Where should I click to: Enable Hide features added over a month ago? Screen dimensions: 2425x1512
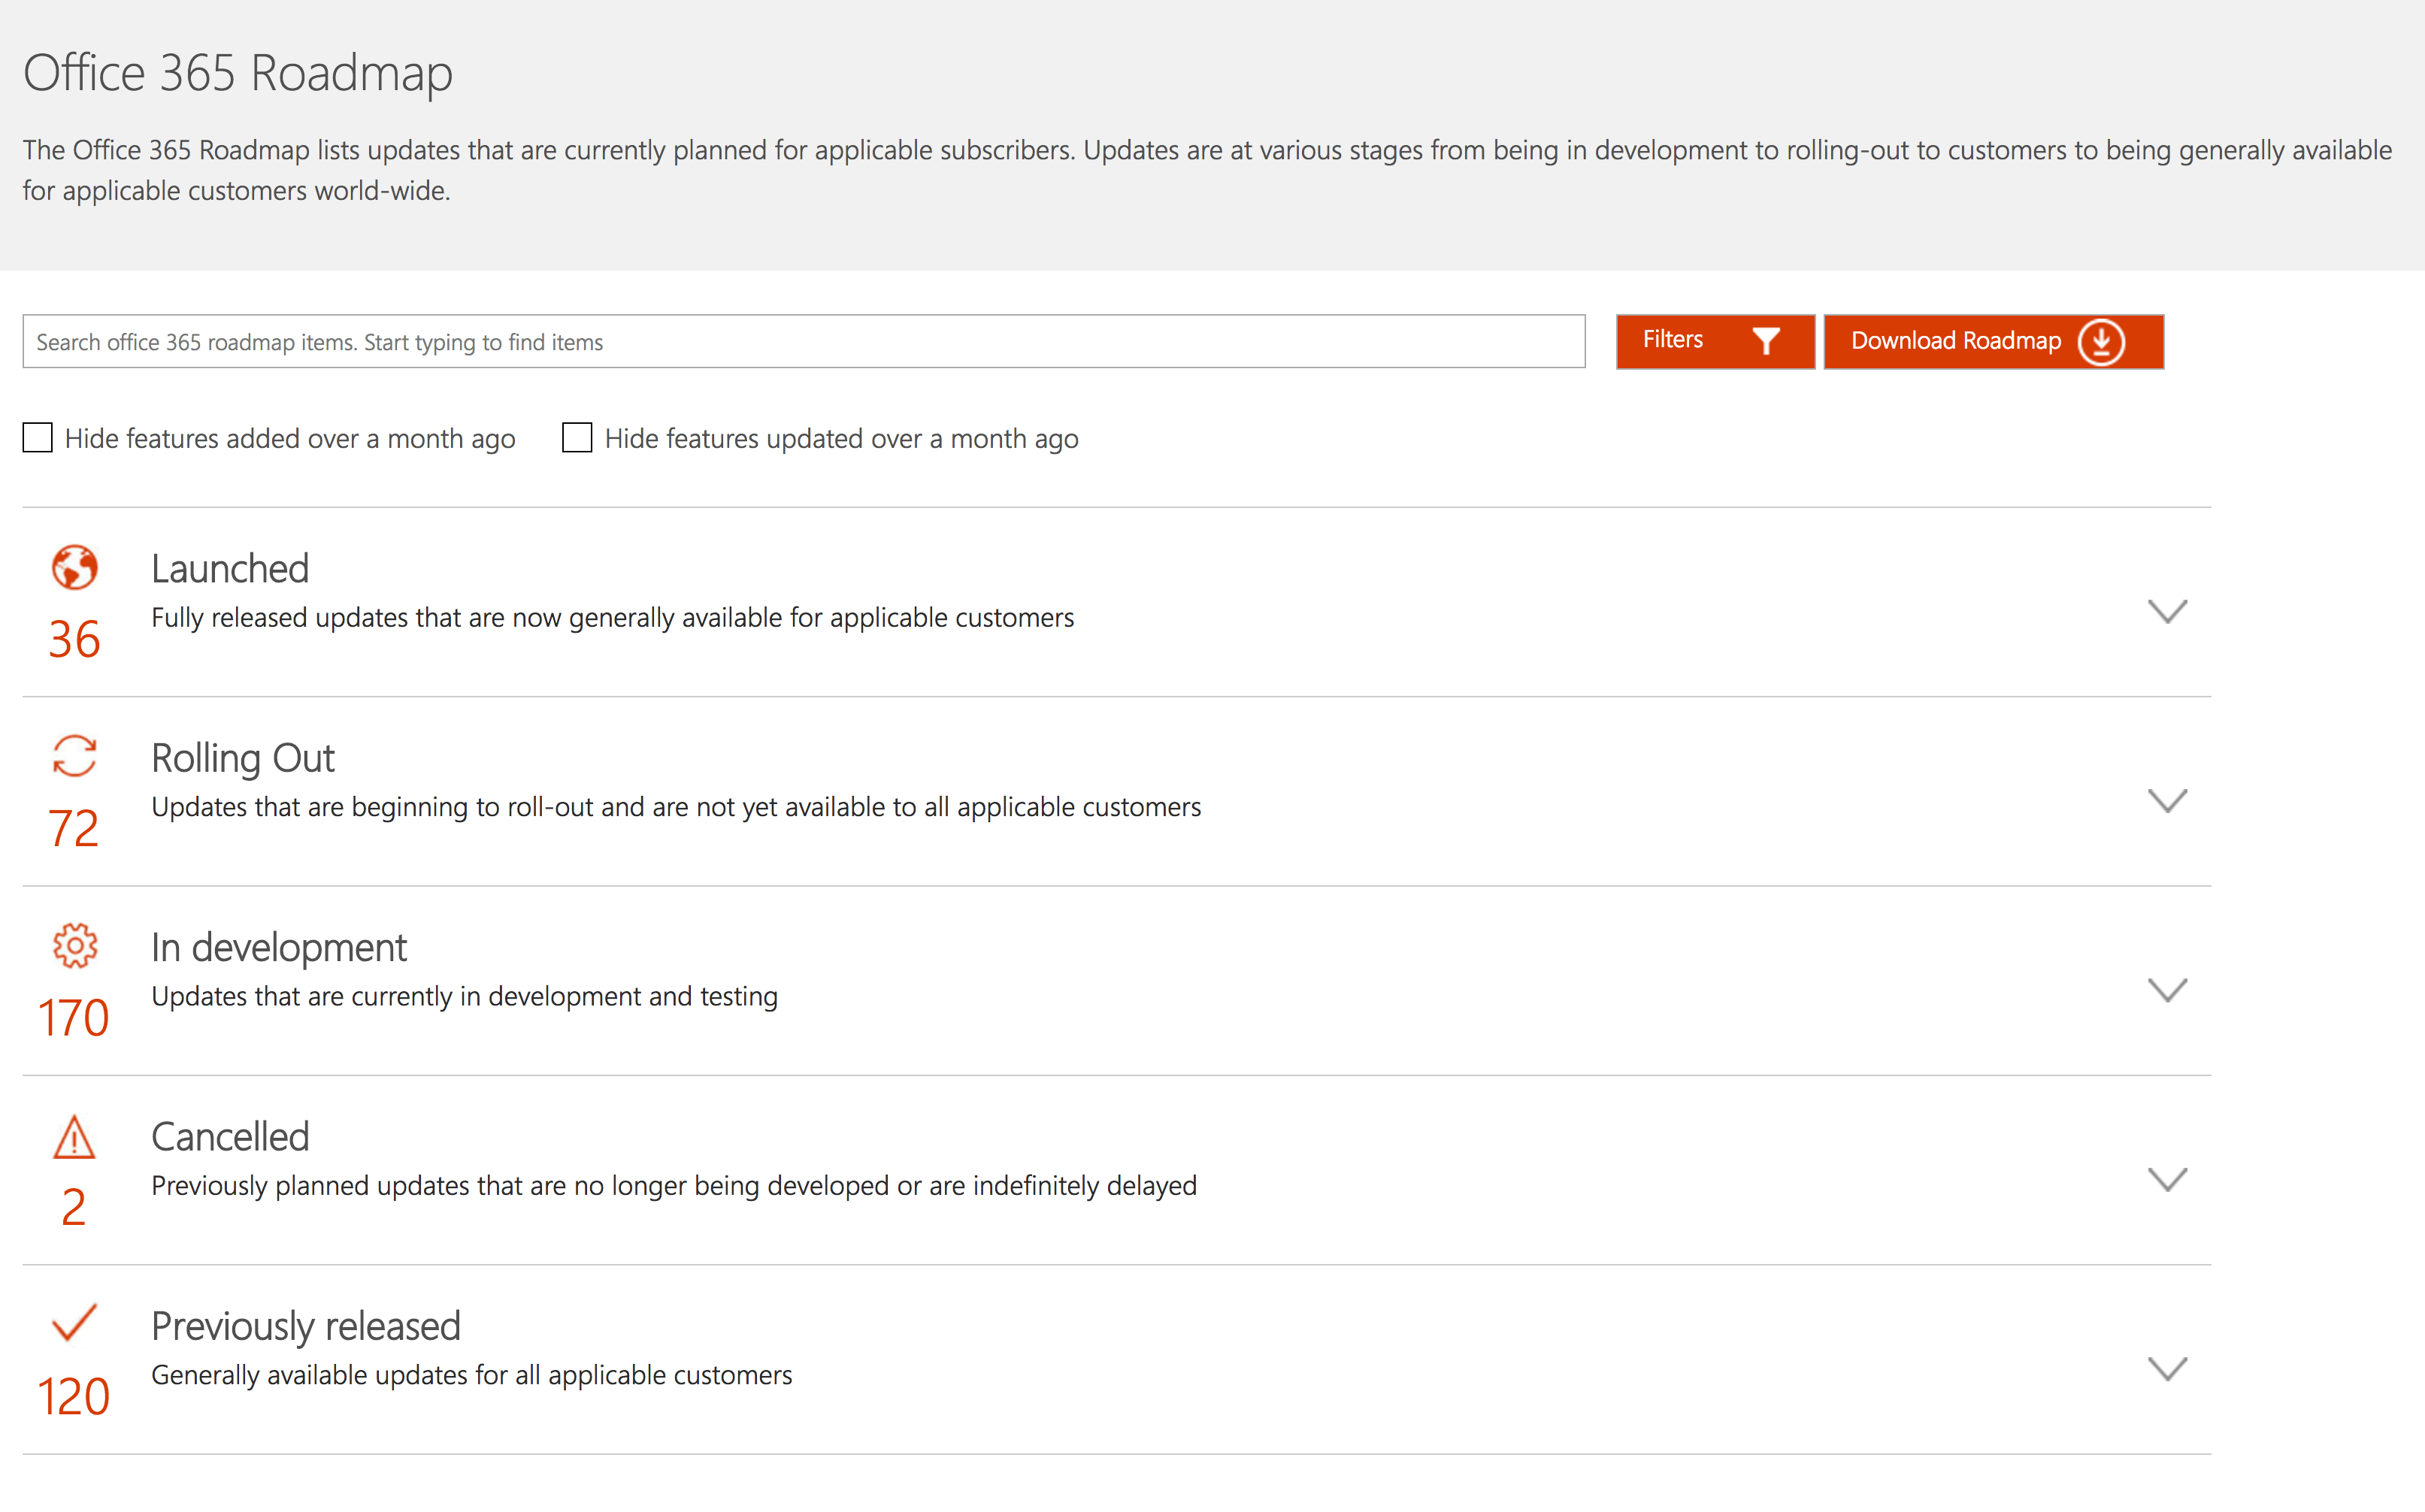coord(38,438)
